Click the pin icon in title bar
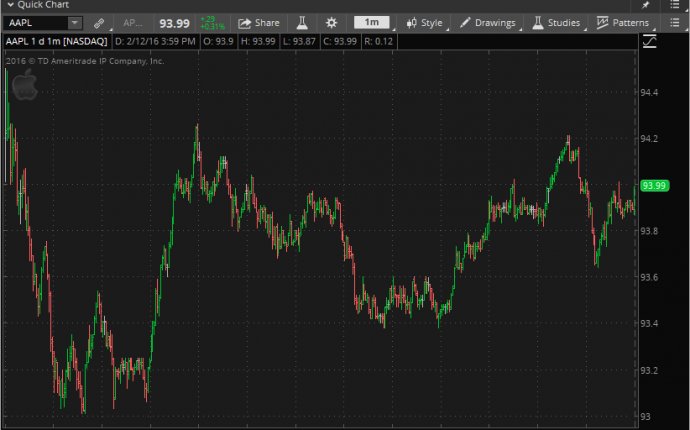Image resolution: width=690 pixels, height=430 pixels. tap(645, 5)
